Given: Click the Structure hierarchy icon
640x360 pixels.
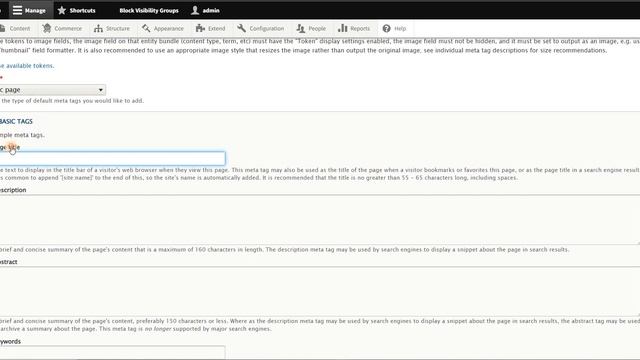Looking at the screenshot, I should coord(98,28).
